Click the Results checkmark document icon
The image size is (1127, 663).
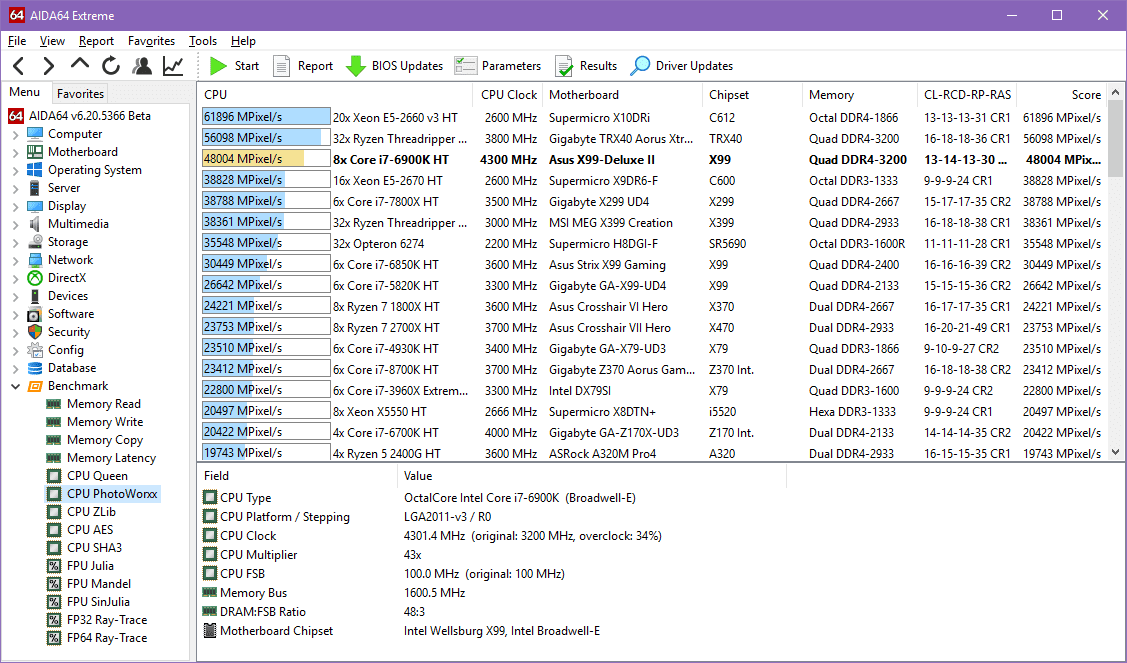point(564,66)
